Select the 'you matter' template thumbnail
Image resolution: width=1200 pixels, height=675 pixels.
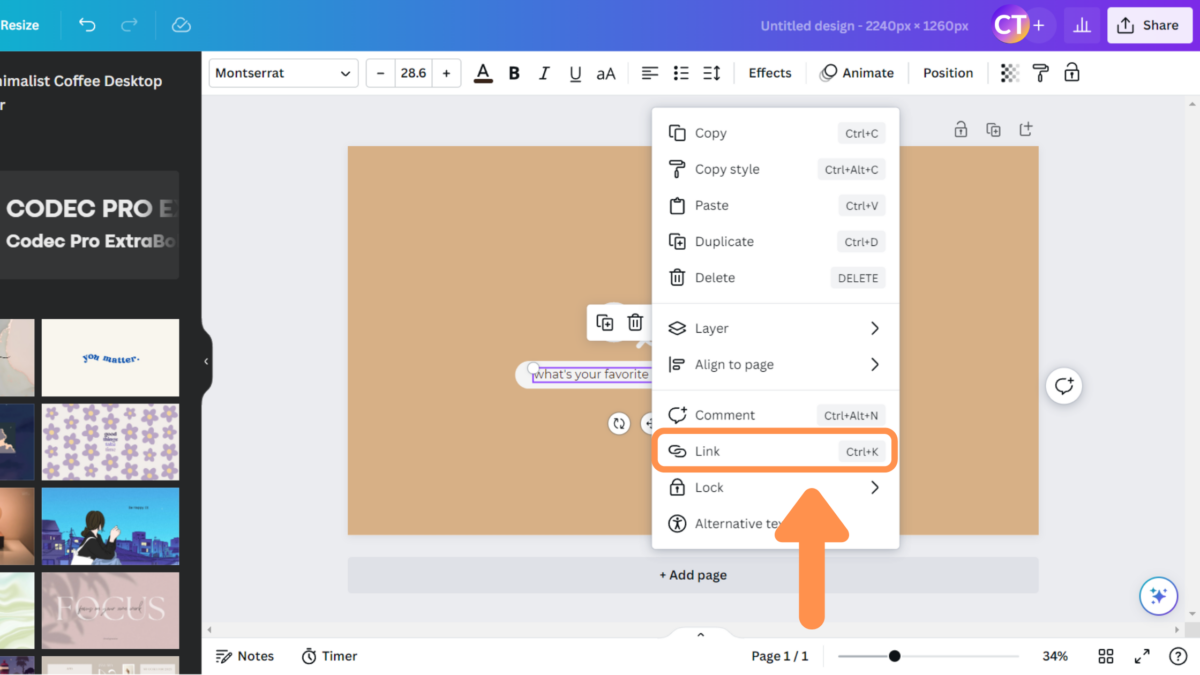click(110, 357)
